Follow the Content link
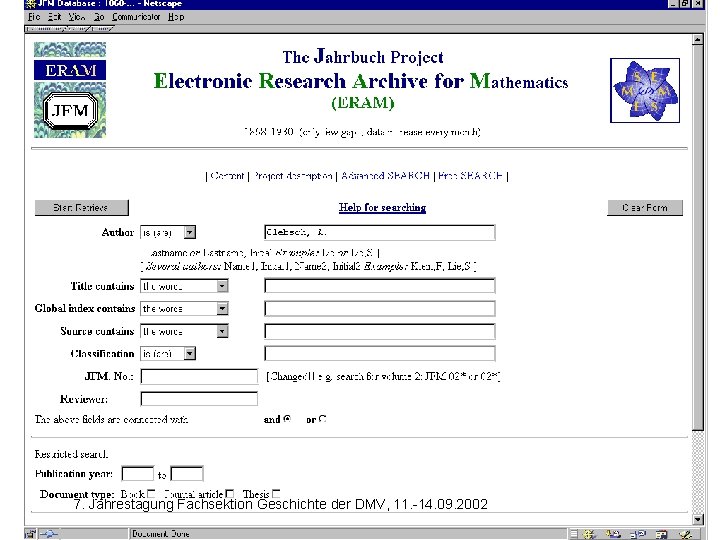This screenshot has width=720, height=540. (227, 176)
